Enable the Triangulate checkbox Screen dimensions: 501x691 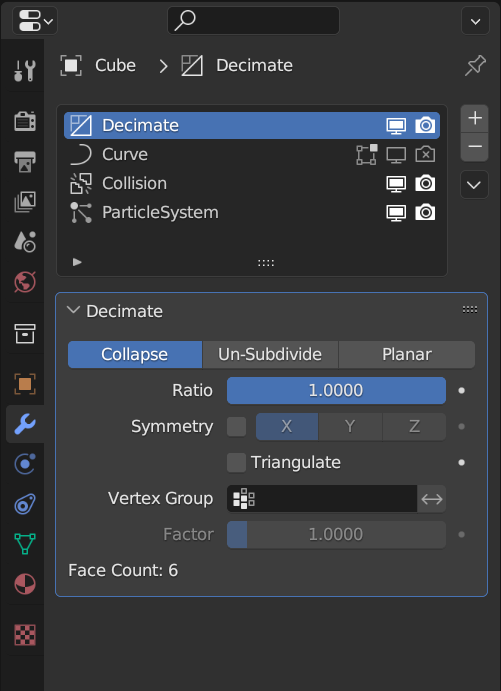coord(237,463)
